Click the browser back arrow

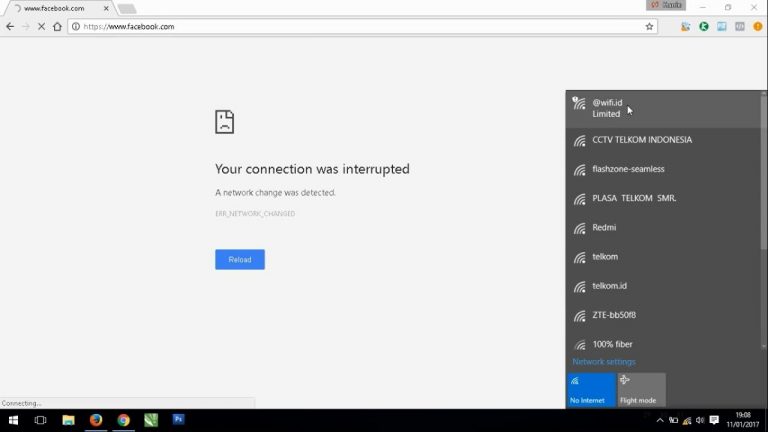tap(10, 26)
